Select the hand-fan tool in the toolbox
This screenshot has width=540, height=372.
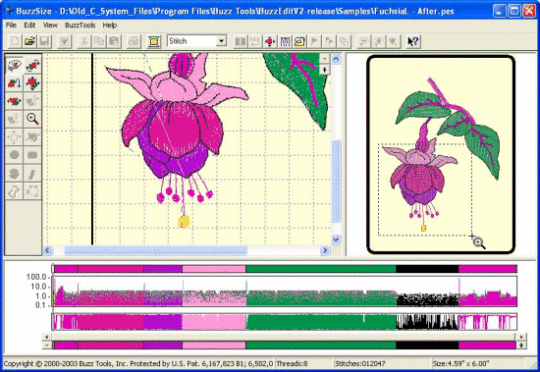coord(14,65)
